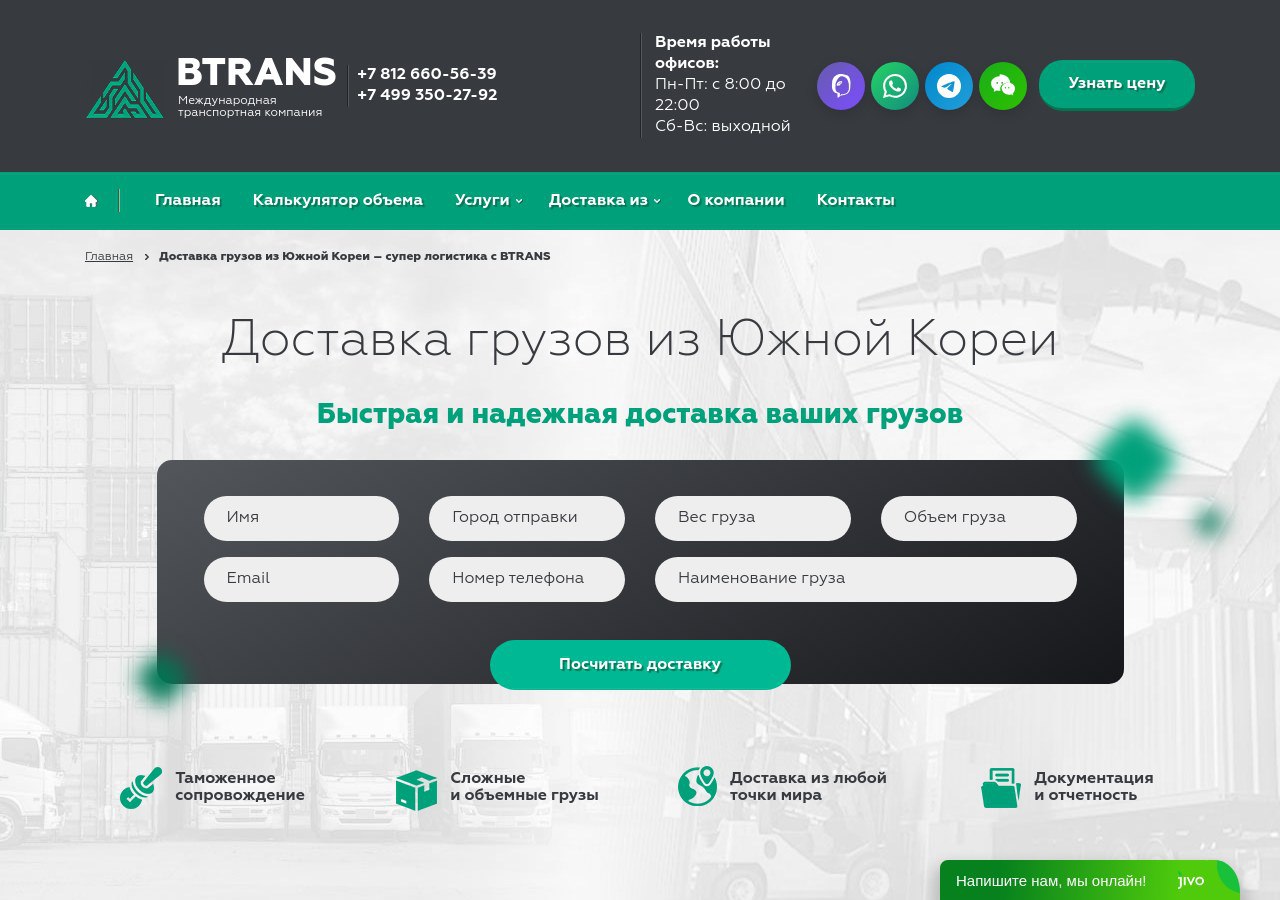Screen dimensions: 1280x900
Task: Click the cargo box icon
Action: (x=416, y=790)
